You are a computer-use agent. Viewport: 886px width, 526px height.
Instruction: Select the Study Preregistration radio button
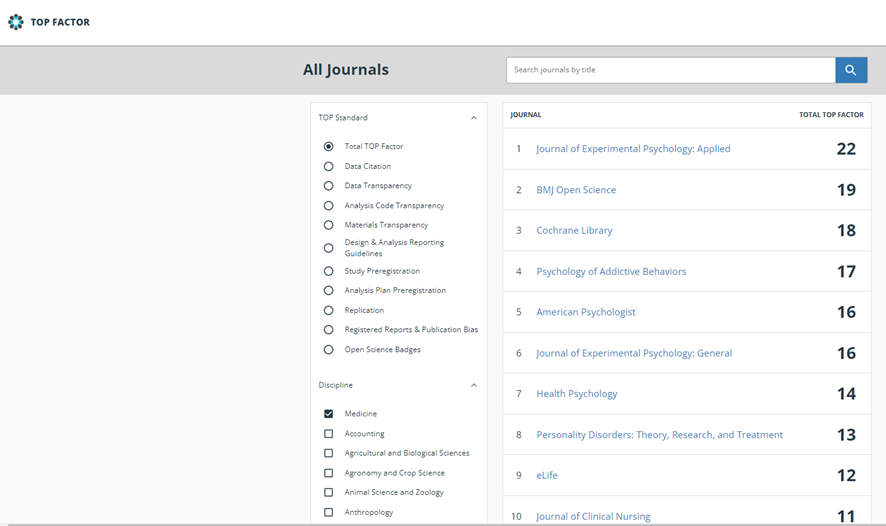[328, 271]
